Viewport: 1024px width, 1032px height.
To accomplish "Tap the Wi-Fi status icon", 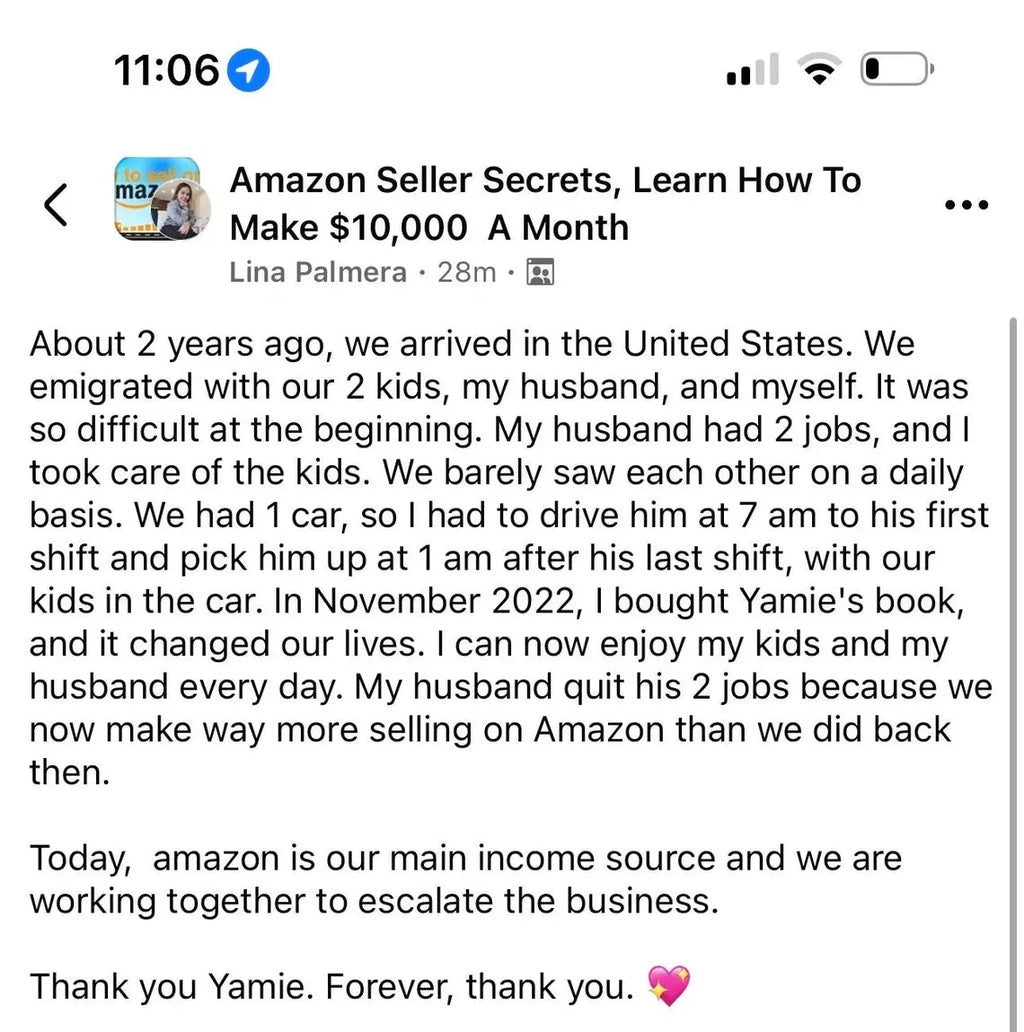I will click(818, 68).
